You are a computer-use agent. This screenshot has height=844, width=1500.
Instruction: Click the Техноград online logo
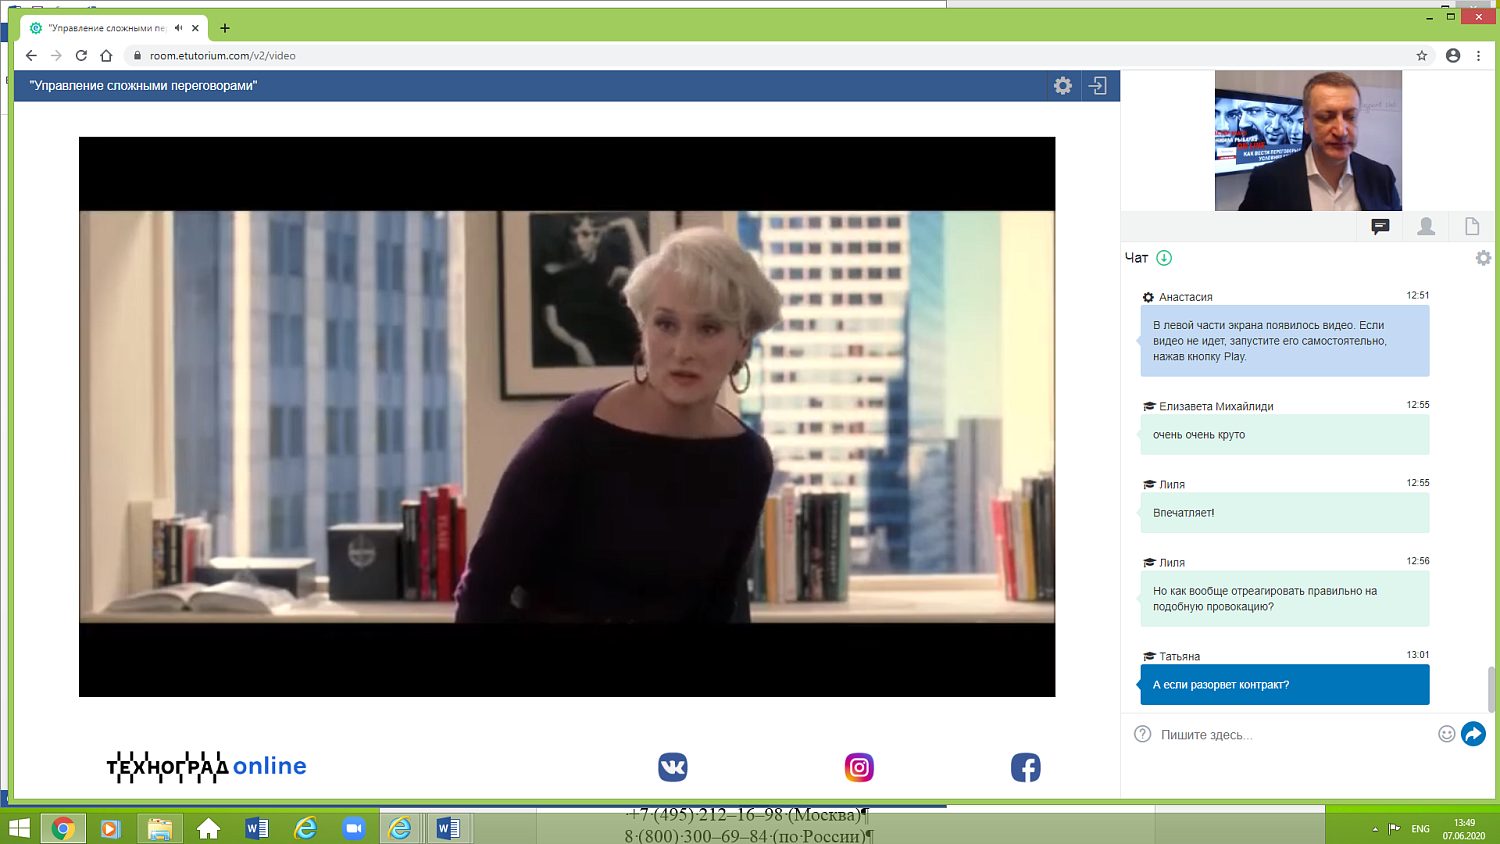[x=207, y=767]
